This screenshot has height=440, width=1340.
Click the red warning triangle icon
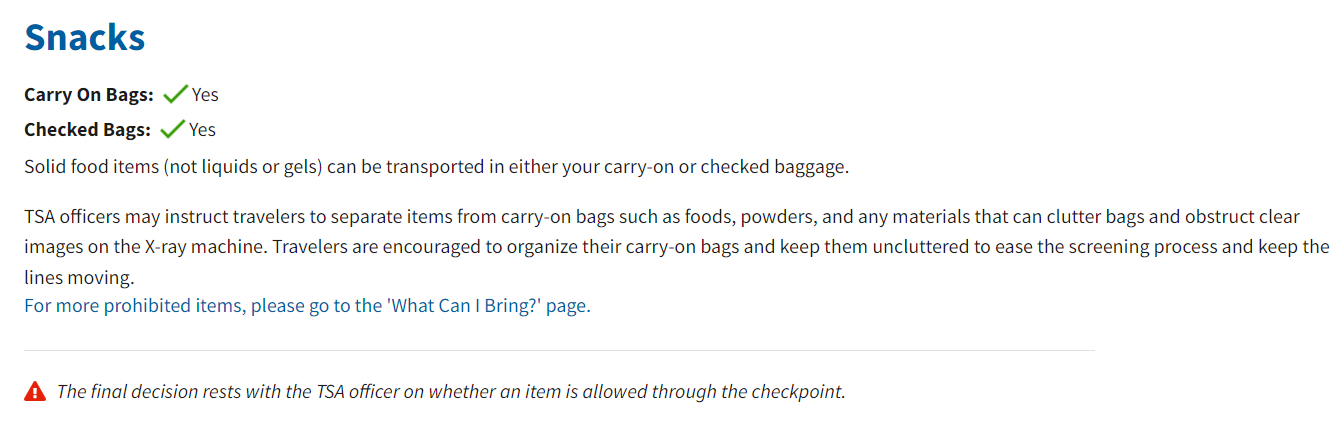pyautogui.click(x=35, y=391)
